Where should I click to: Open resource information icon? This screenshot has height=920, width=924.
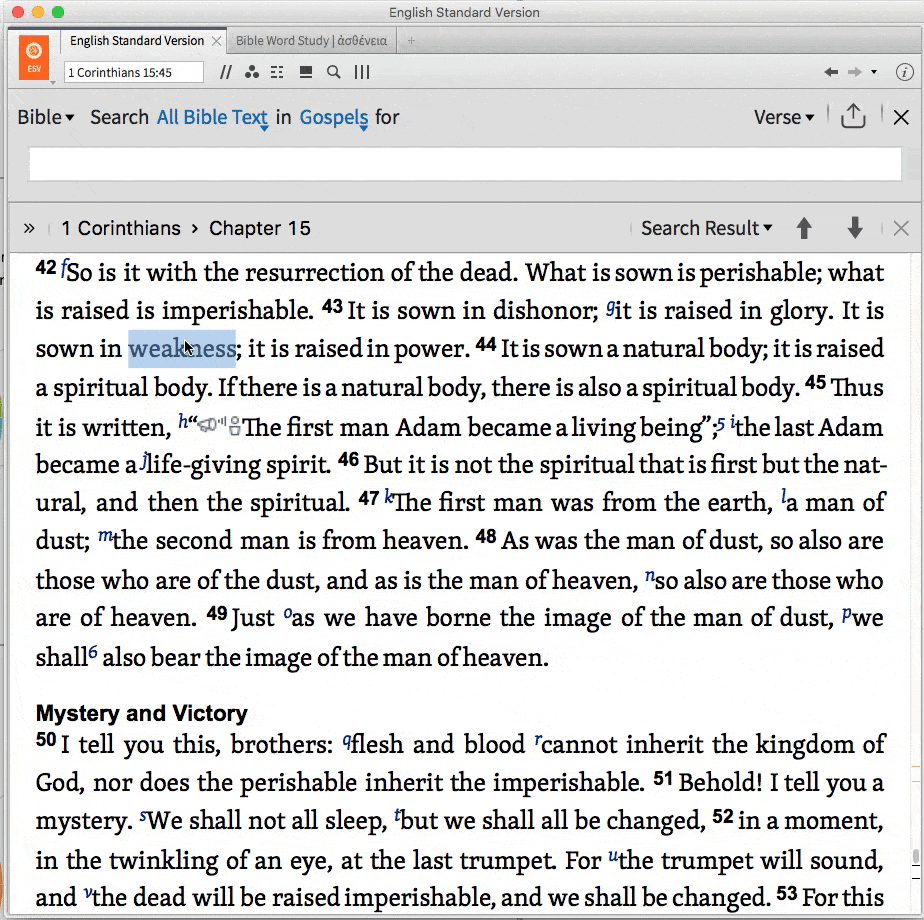905,72
